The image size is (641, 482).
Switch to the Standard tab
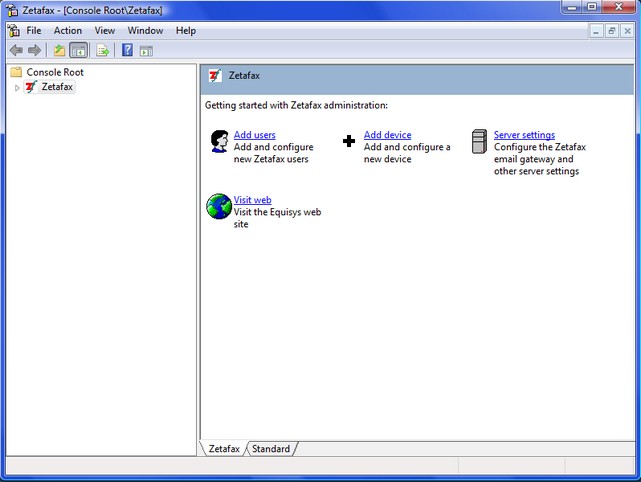[x=270, y=449]
